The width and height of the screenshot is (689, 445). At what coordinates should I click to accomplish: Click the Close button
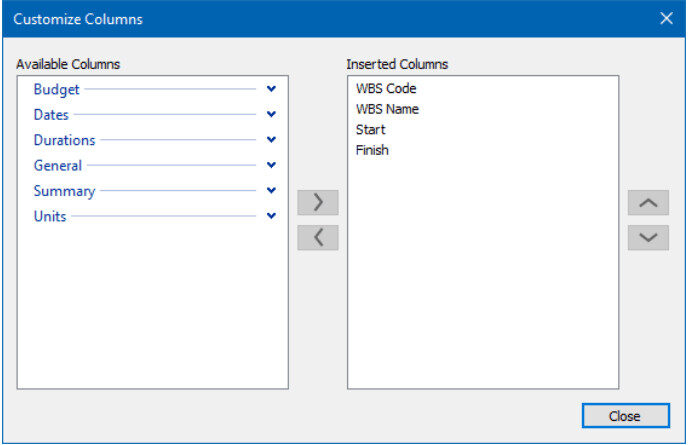pyautogui.click(x=626, y=416)
